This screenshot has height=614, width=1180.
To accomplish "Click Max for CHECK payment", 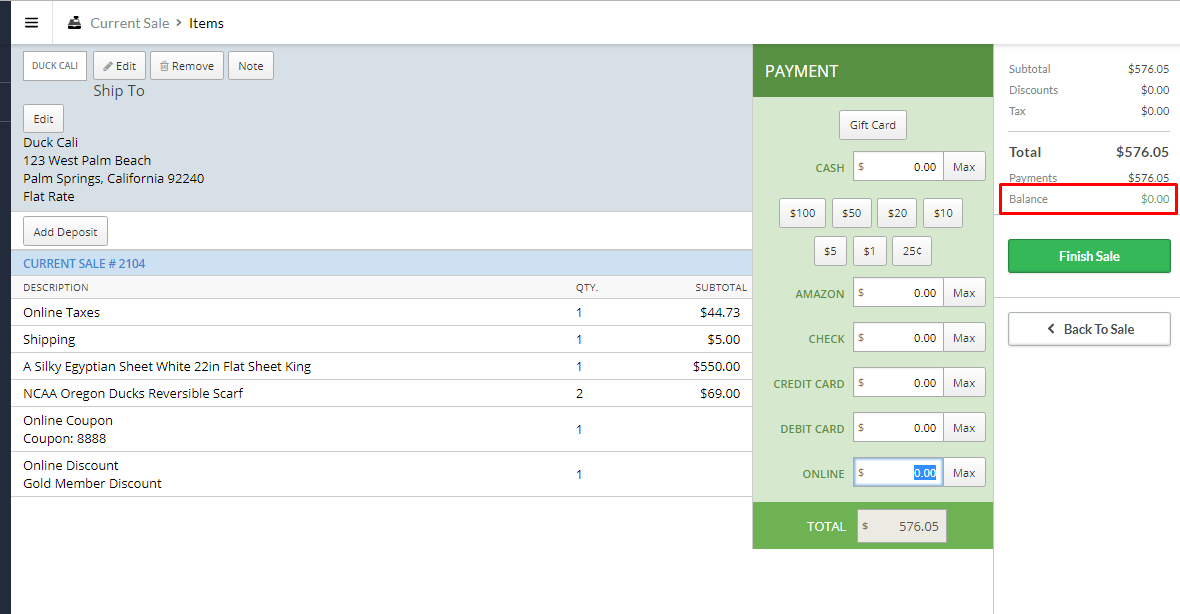I will pos(964,338).
